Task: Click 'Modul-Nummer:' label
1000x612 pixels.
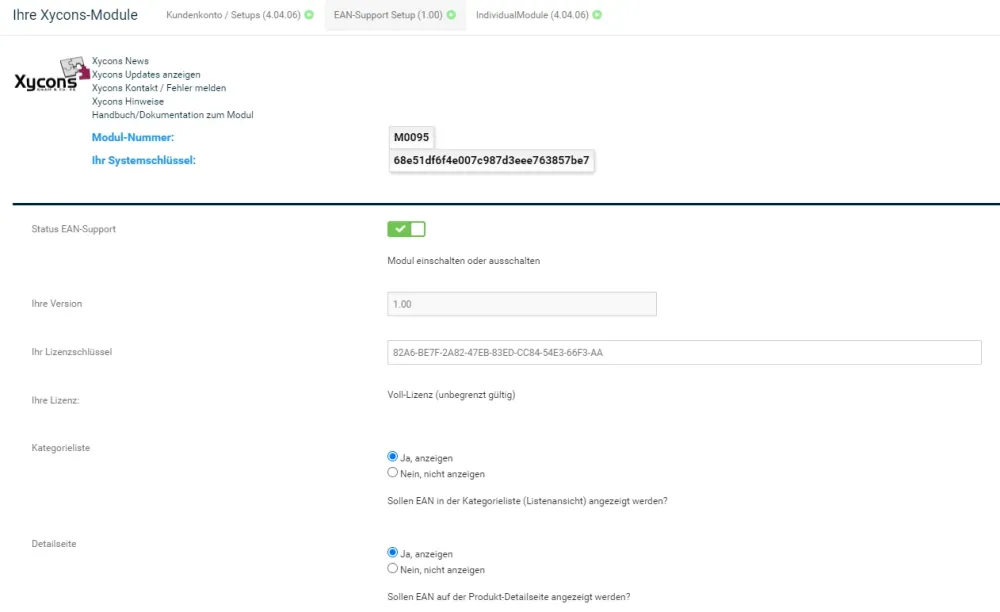Action: pyautogui.click(x=133, y=137)
